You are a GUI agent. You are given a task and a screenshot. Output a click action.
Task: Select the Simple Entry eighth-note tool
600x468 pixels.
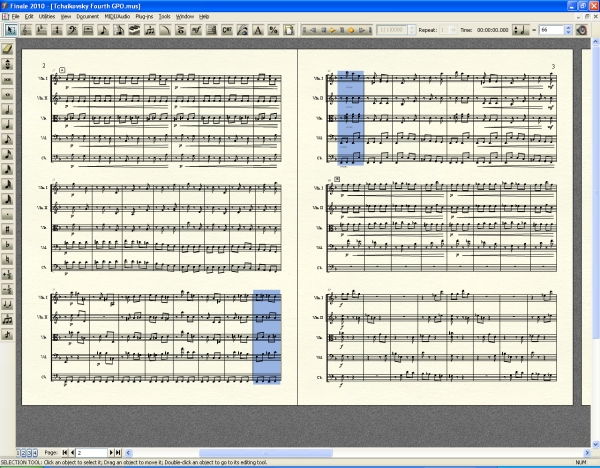(x=103, y=30)
